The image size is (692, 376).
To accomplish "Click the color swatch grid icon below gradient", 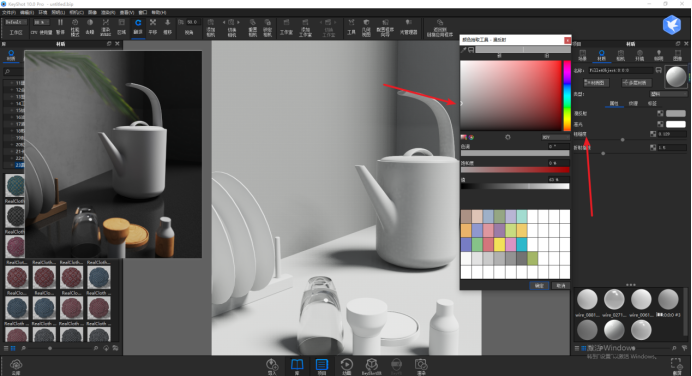I will coord(464,137).
